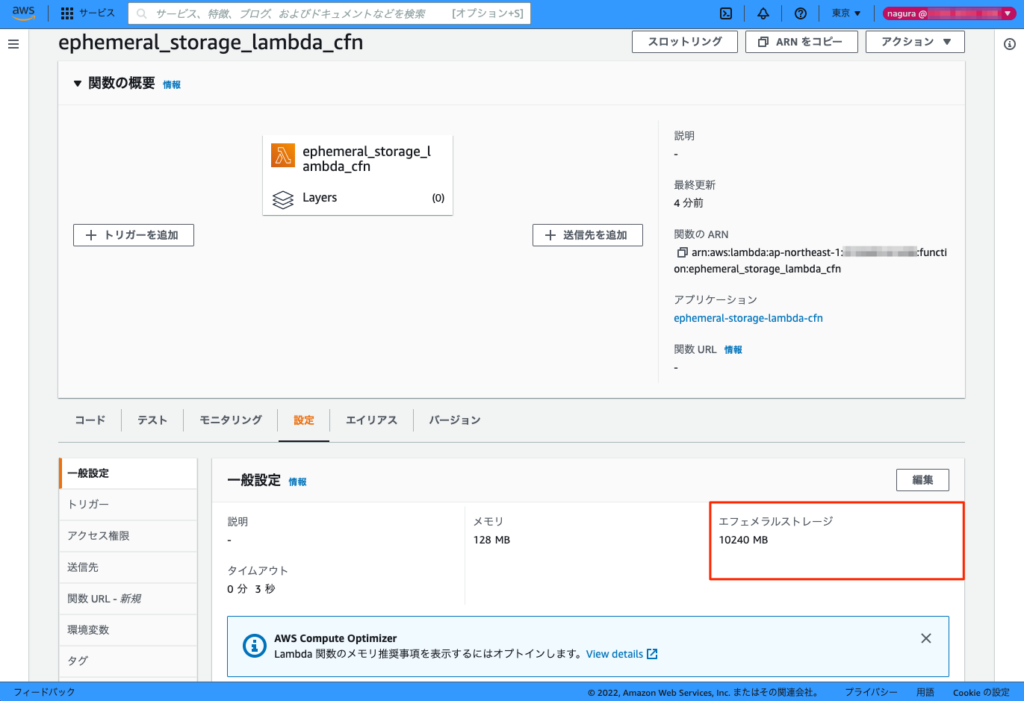Open the アクション dropdown
Image resolution: width=1024 pixels, height=701 pixels.
coord(915,42)
